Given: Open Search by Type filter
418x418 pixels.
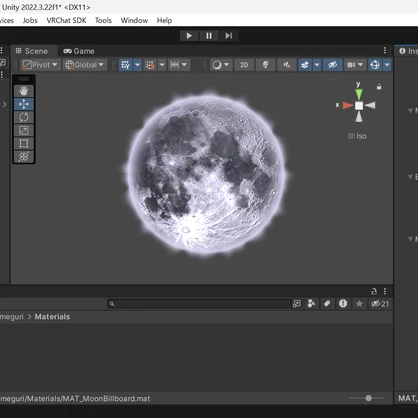Looking at the screenshot, I should click(311, 304).
